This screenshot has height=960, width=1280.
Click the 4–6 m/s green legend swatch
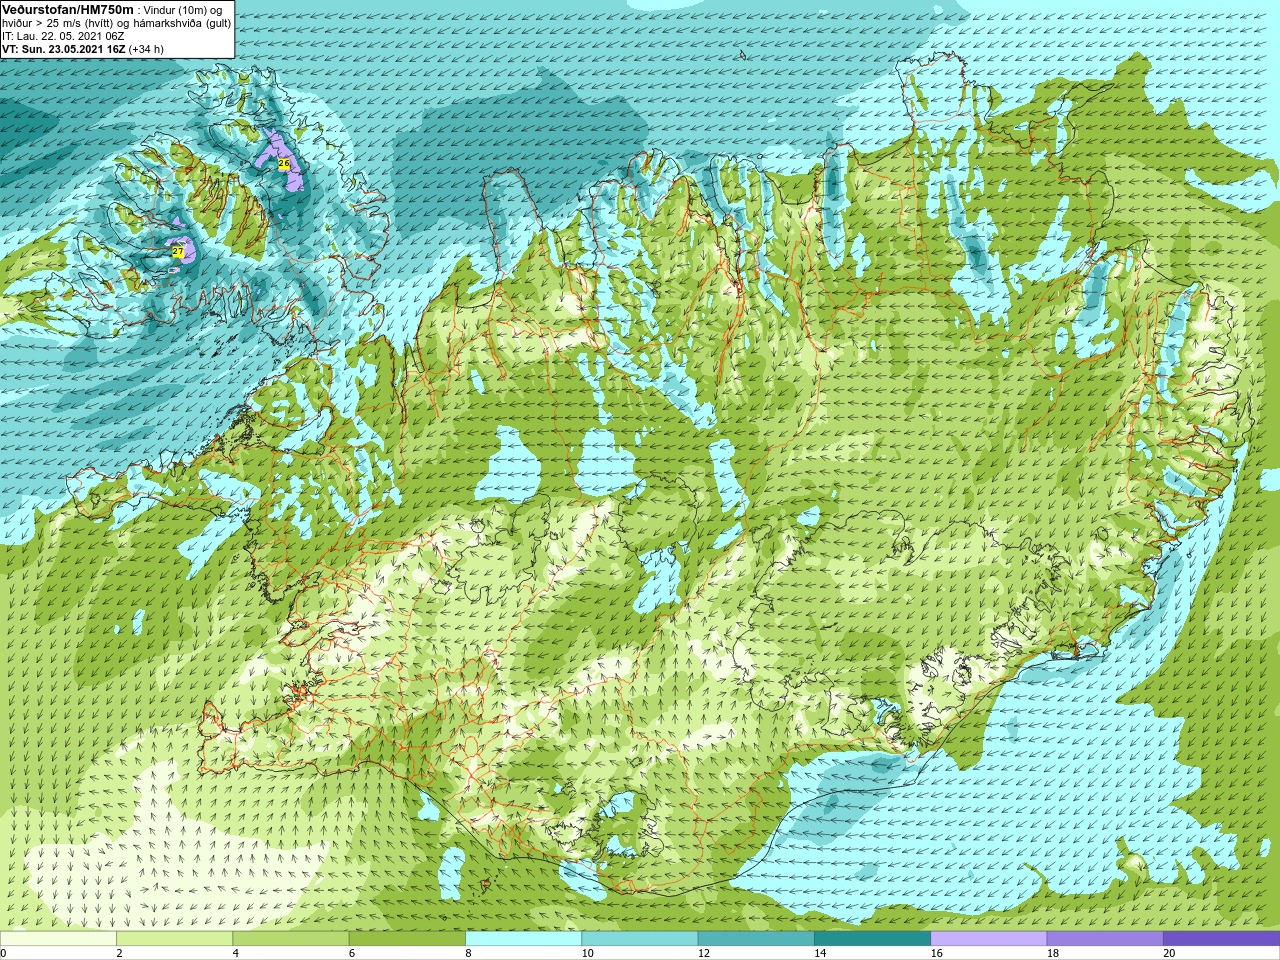pyautogui.click(x=291, y=939)
